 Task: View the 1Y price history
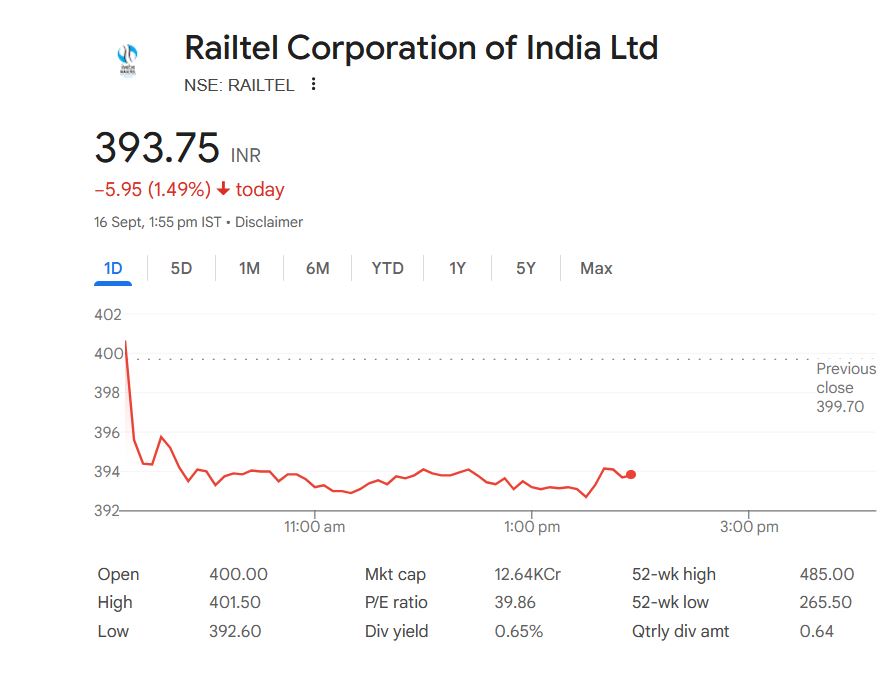pyautogui.click(x=457, y=268)
